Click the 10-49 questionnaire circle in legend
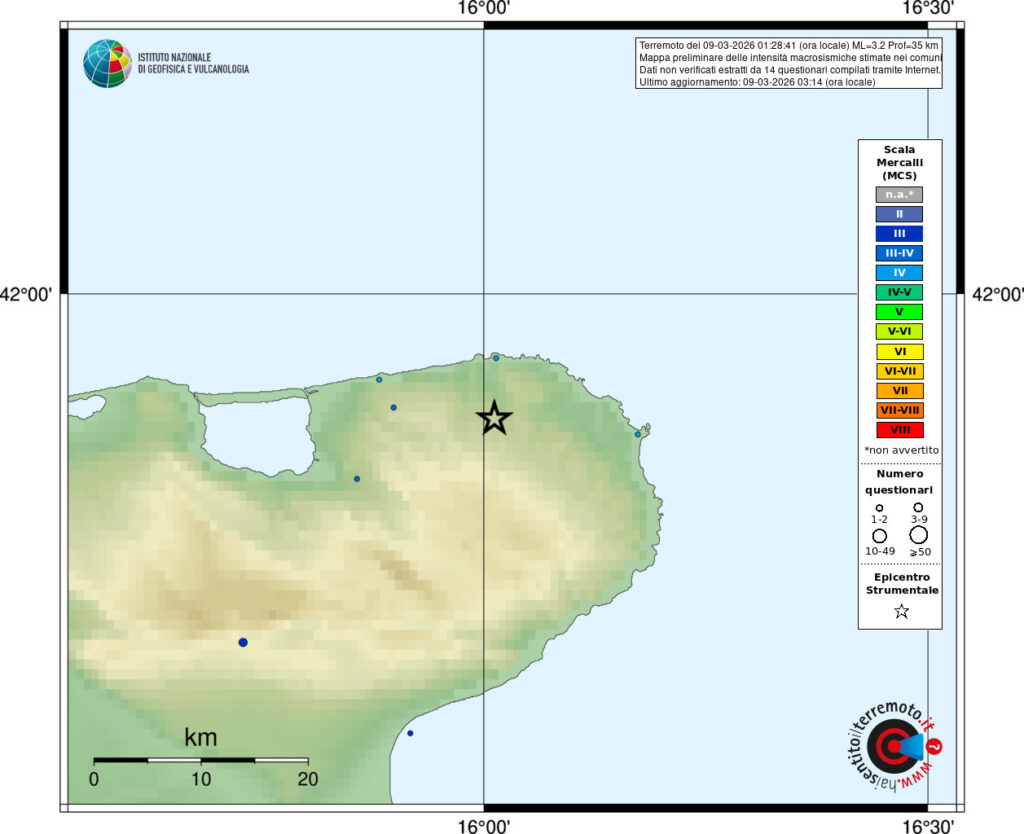 click(880, 536)
